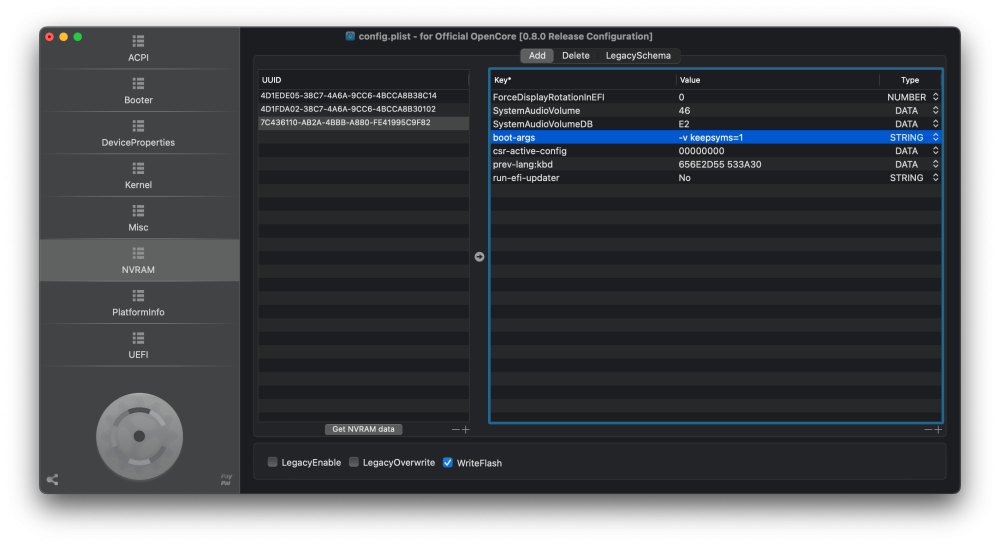Viewport: 1000px width, 546px height.
Task: Click the share icon in sidebar
Action: 52,480
